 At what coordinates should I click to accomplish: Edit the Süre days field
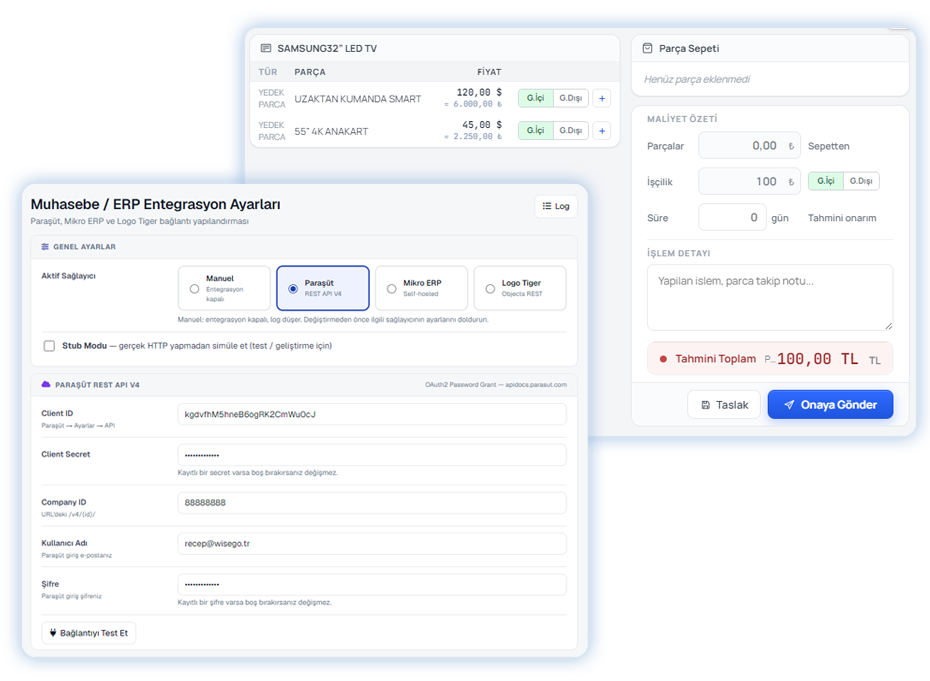(x=732, y=218)
